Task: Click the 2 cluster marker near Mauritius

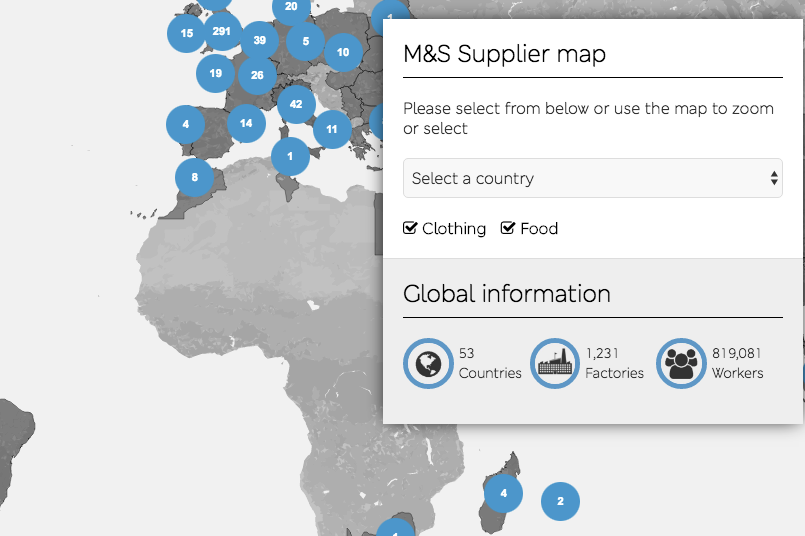Action: point(560,501)
